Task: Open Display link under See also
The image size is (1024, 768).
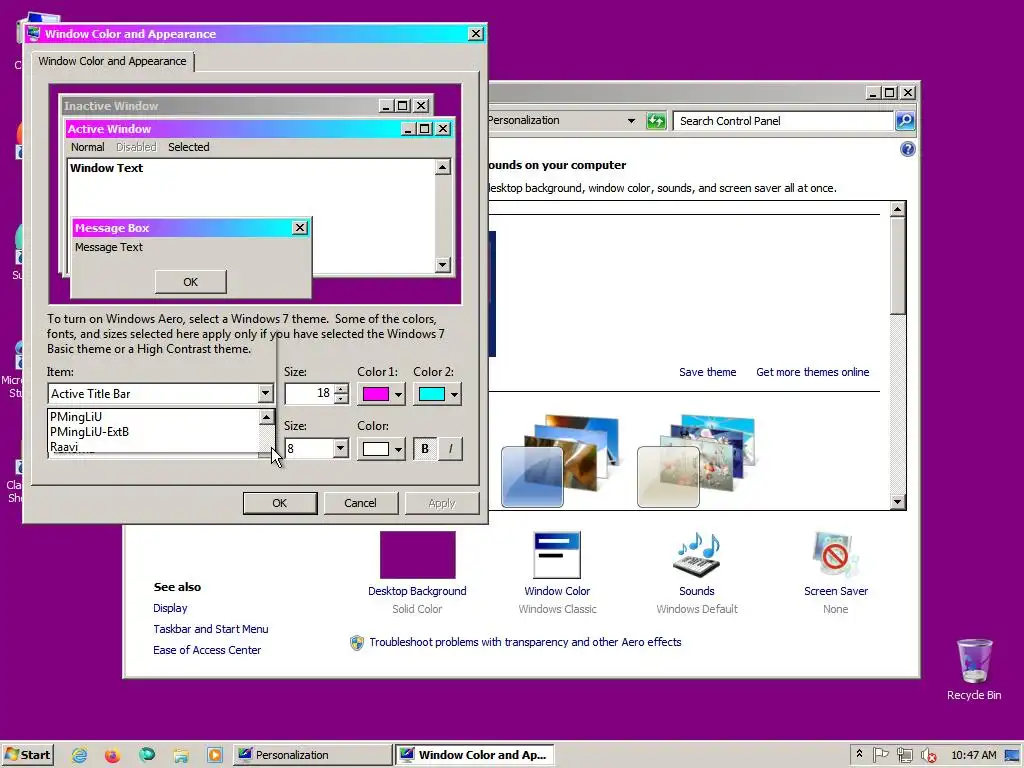Action: coord(170,608)
